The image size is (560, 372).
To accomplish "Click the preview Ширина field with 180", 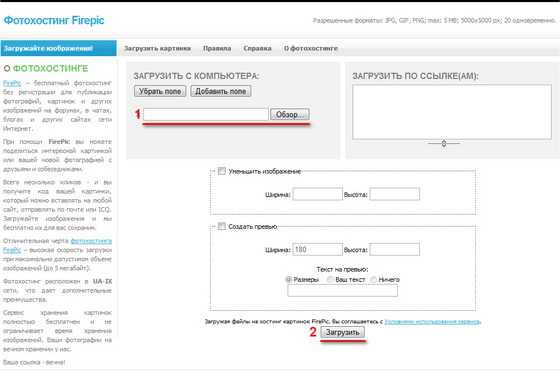I will pos(318,250).
